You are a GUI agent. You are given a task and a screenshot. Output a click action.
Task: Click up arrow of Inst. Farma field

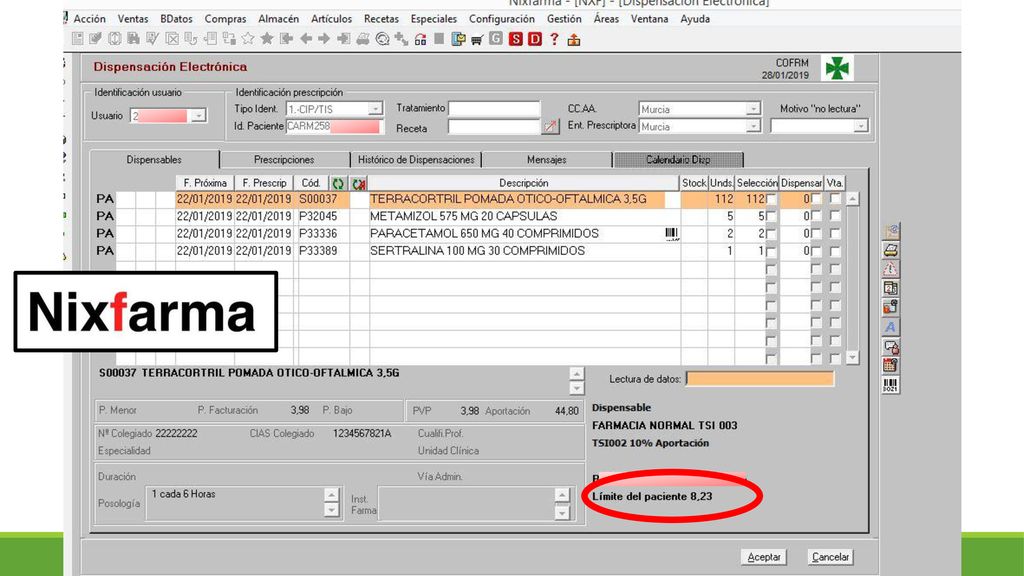click(562, 495)
